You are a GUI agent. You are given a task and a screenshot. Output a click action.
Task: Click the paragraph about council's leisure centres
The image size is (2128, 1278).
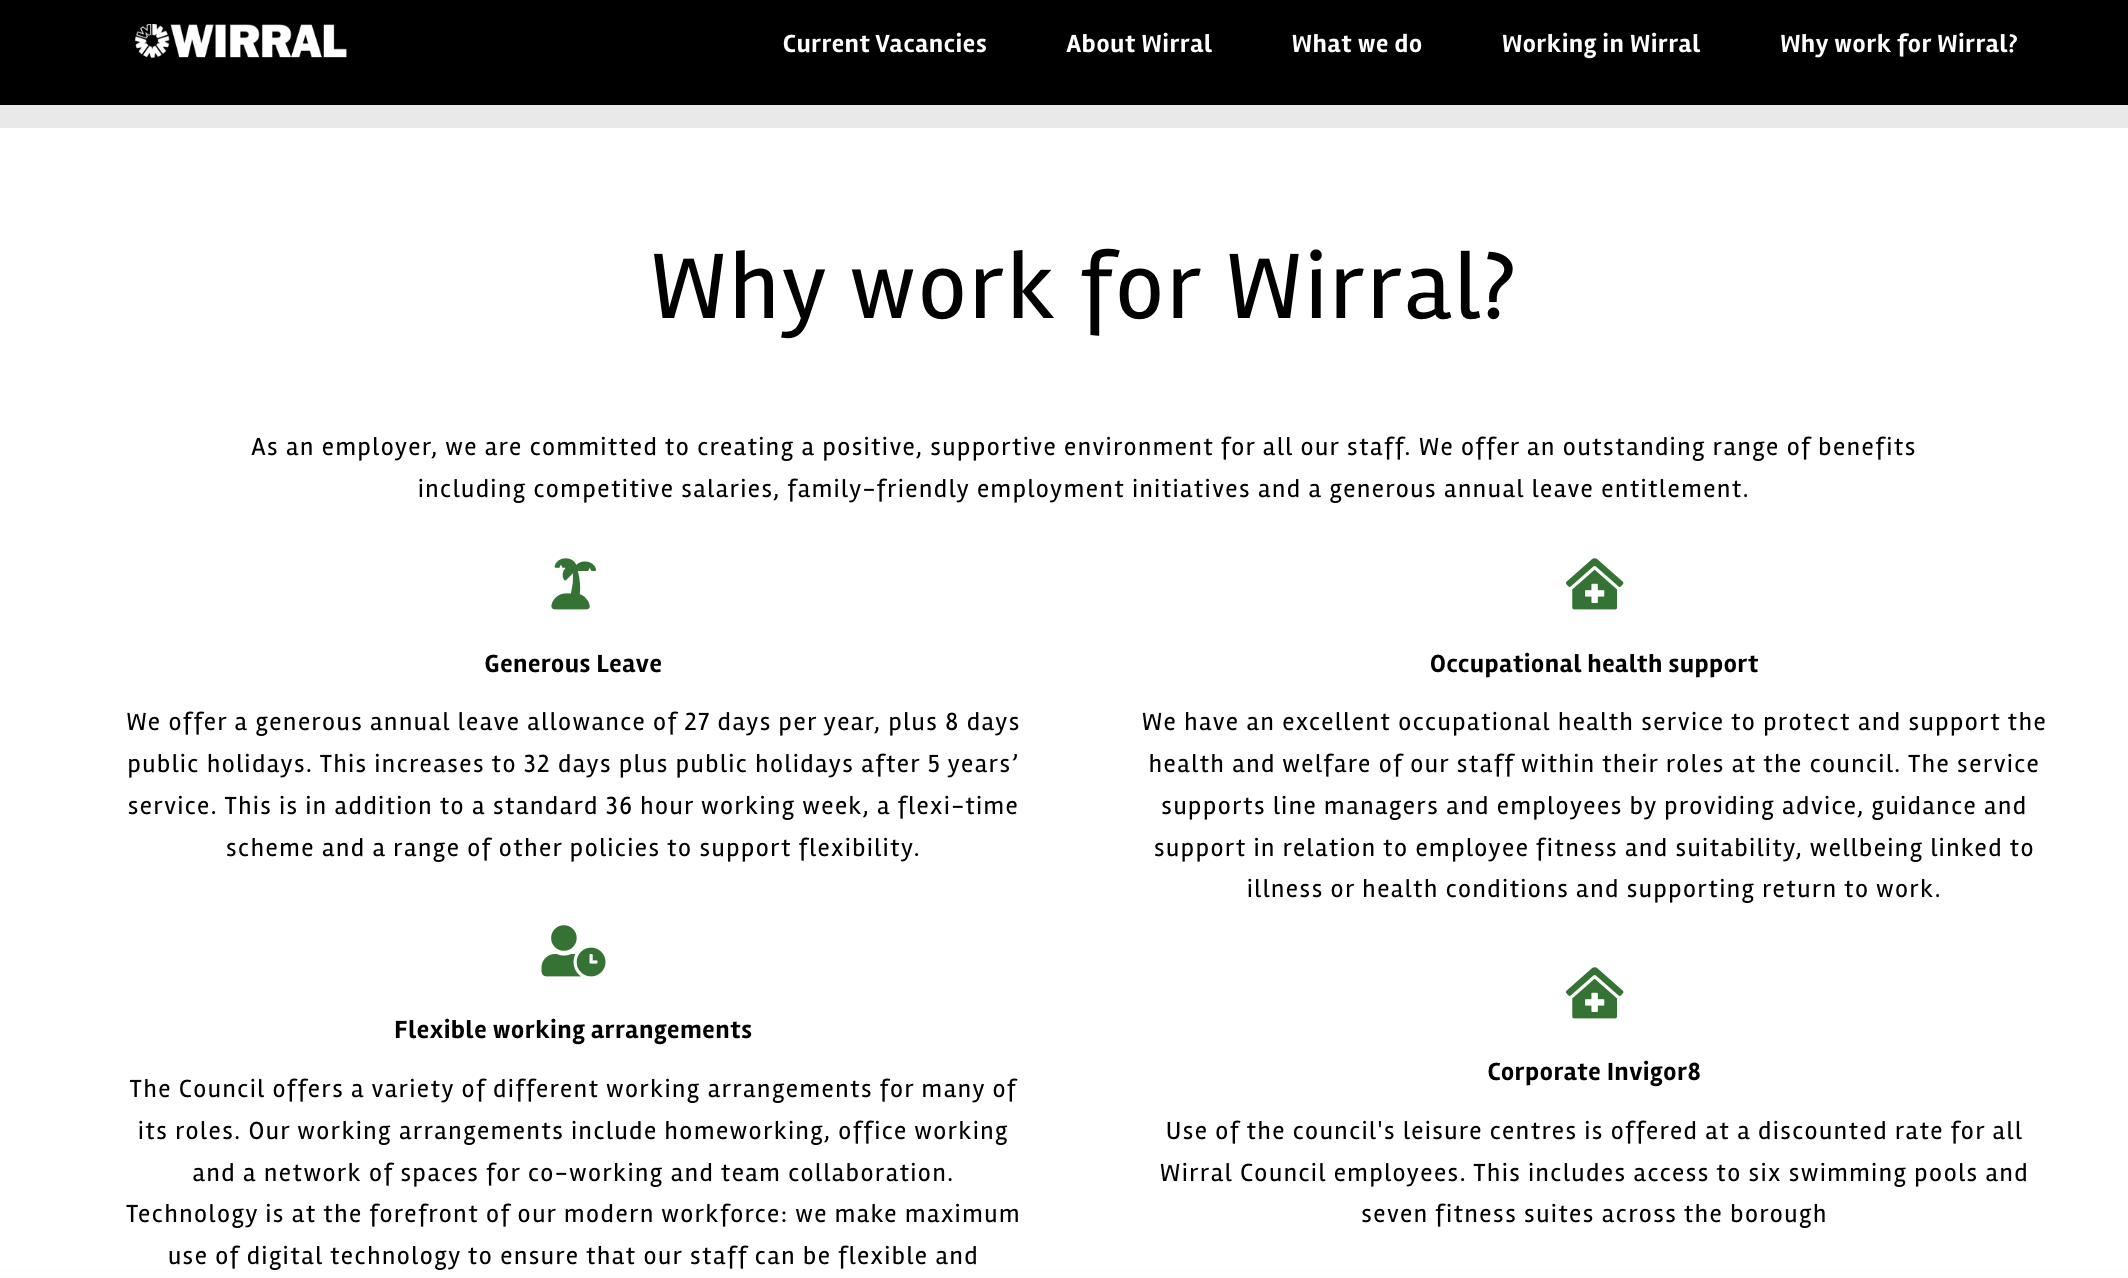(1594, 1172)
